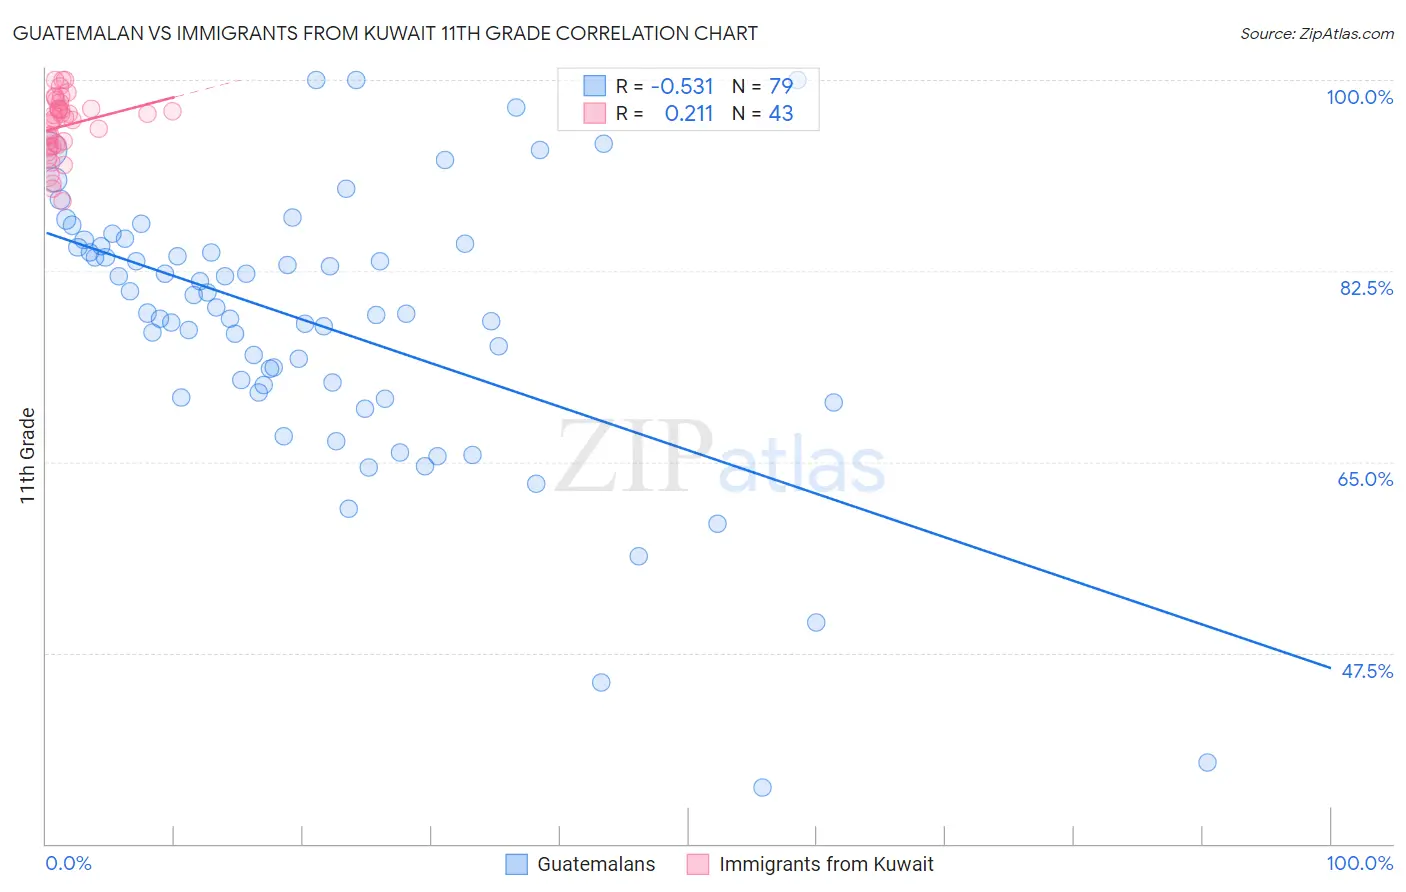The image size is (1406, 892).
Task: Click the chart title text
Action: (x=385, y=33)
